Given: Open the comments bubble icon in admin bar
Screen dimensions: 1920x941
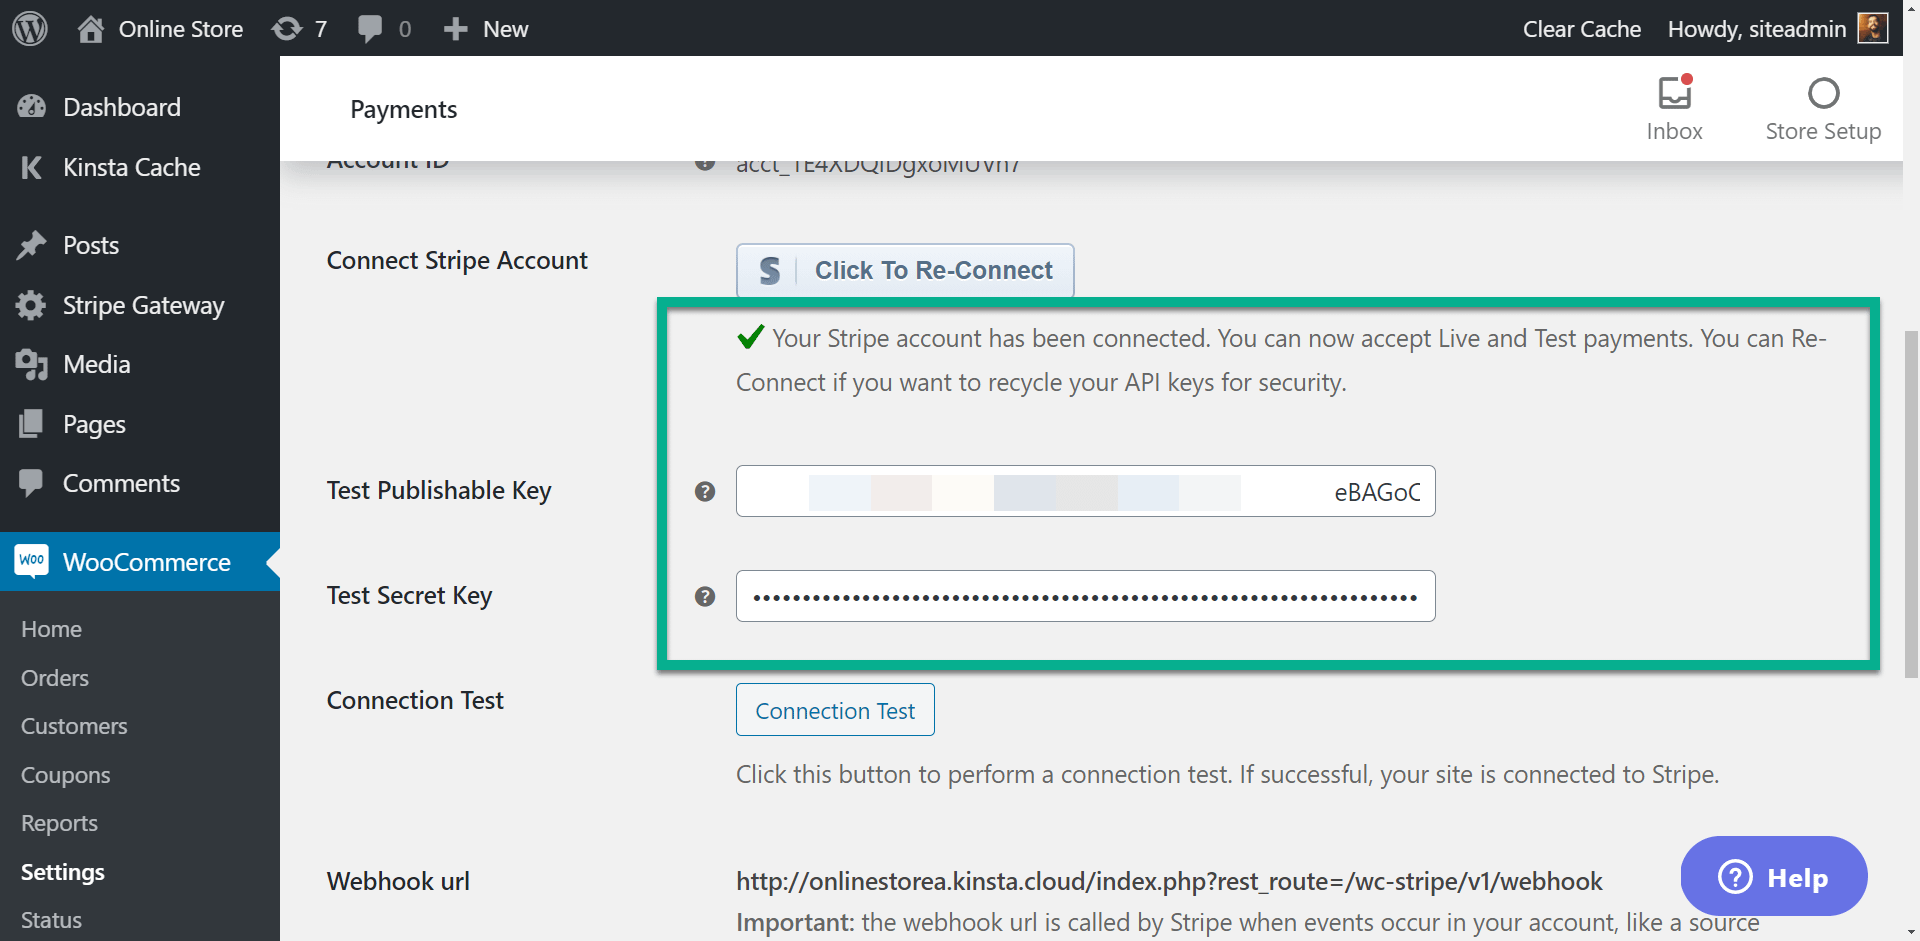Looking at the screenshot, I should 370,29.
